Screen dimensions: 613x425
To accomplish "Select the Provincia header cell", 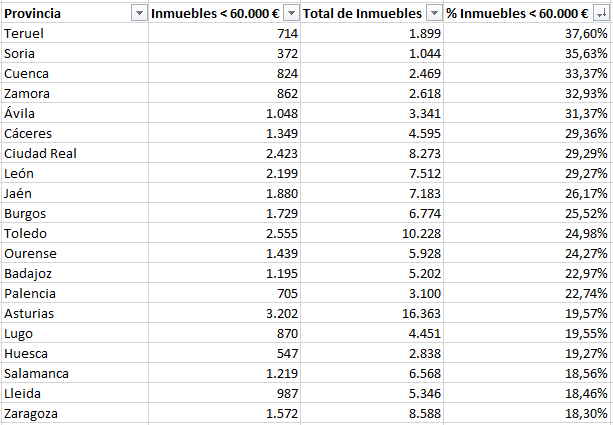I will pyautogui.click(x=75, y=13).
